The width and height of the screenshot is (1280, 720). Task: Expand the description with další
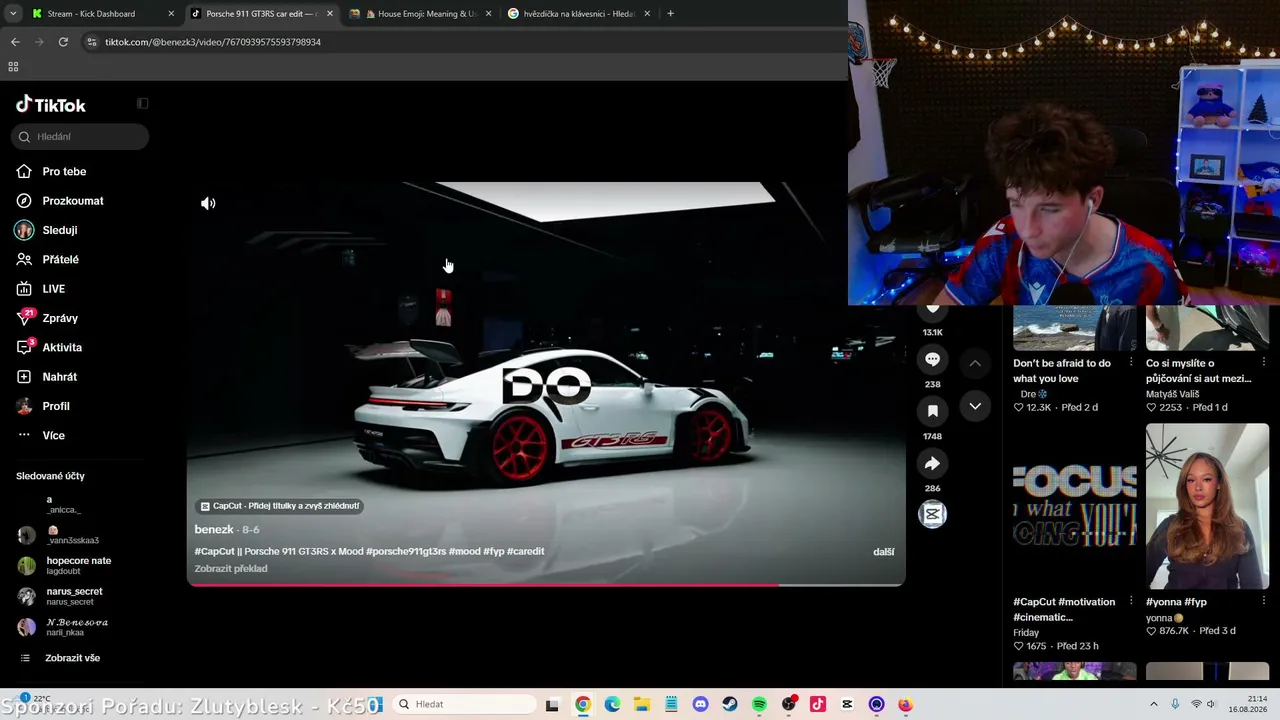pos(884,552)
